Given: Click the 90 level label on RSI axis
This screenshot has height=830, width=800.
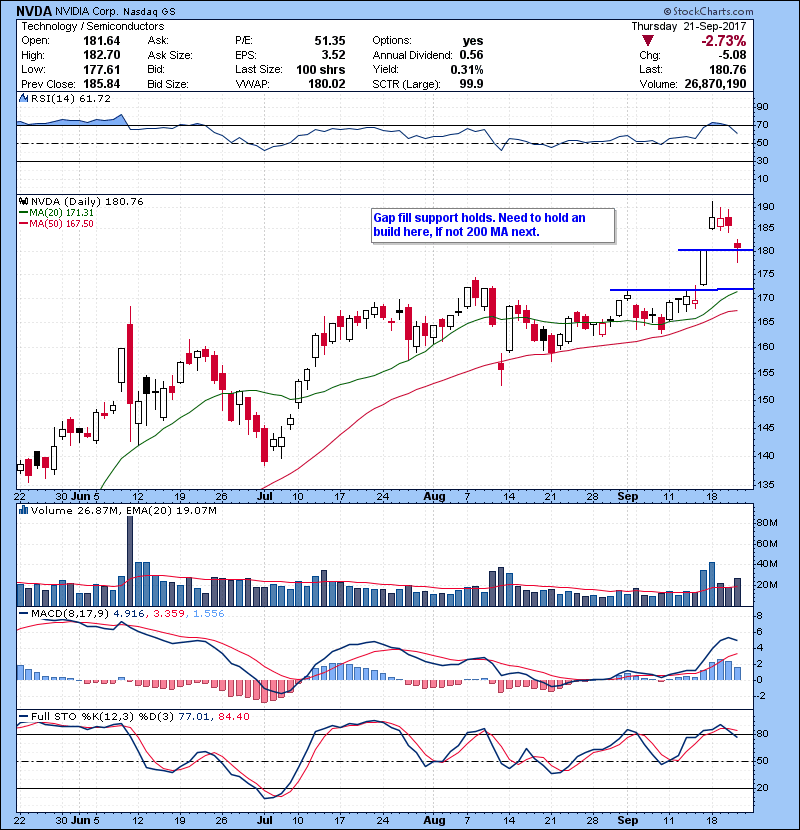Looking at the screenshot, I should coord(762,106).
